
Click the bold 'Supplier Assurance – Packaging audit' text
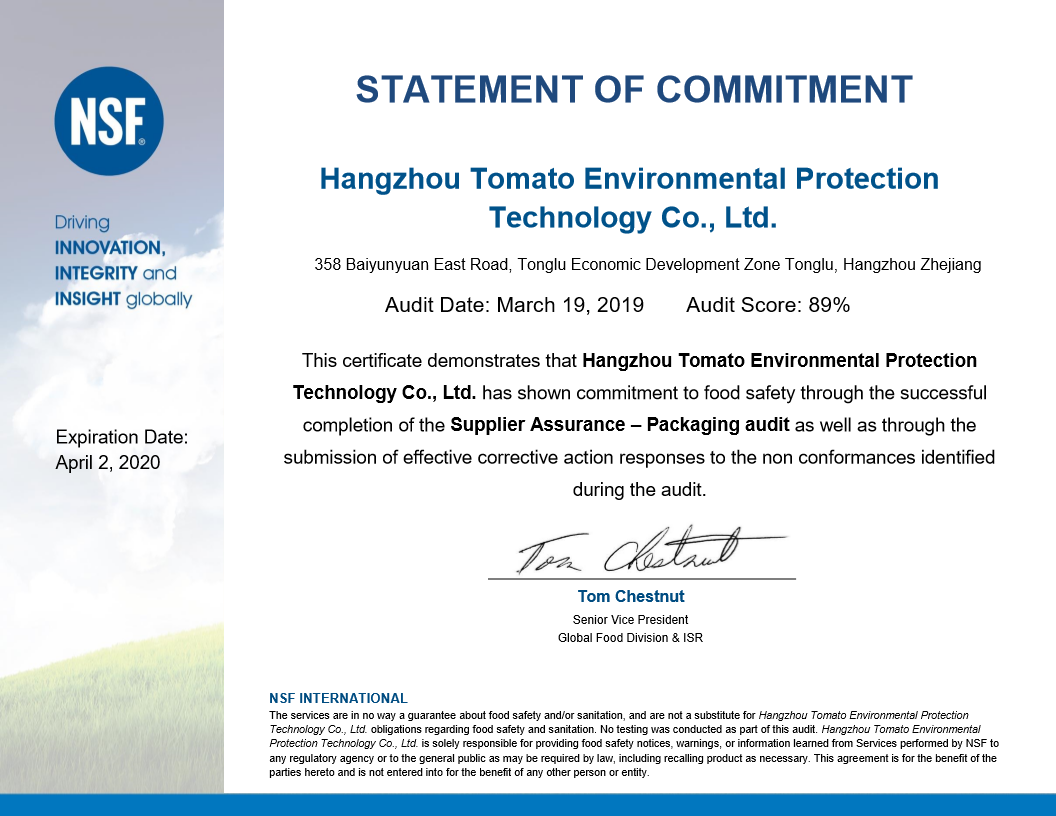click(620, 425)
